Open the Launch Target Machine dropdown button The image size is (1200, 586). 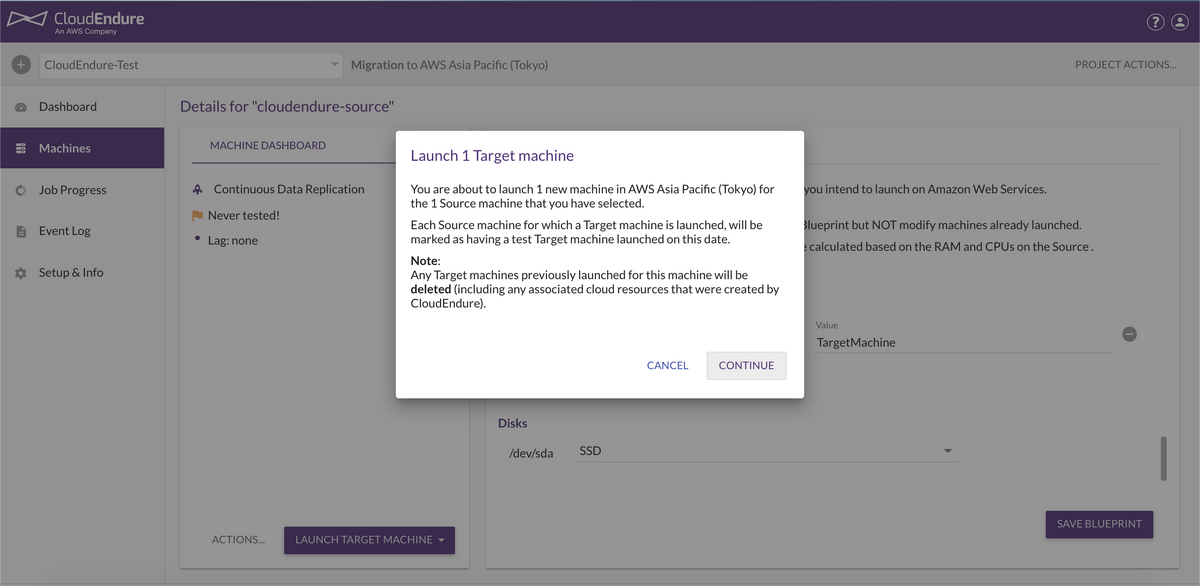tap(369, 540)
